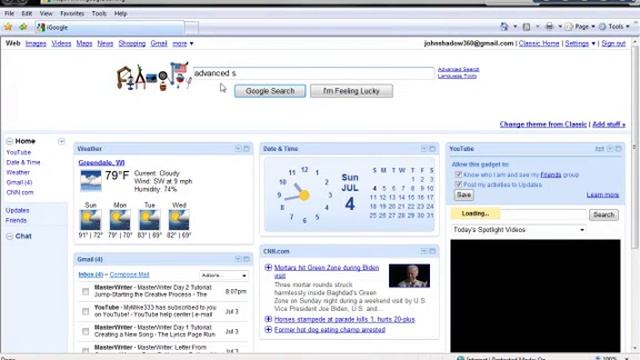
Task: Open the Settings dropdown arrow
Action: coord(593,44)
